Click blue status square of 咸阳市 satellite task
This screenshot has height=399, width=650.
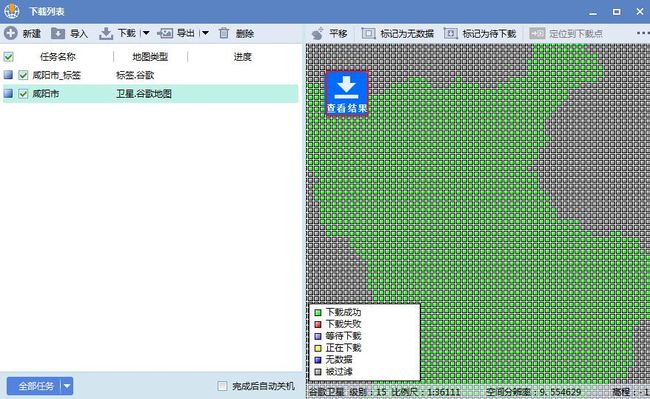[8, 93]
